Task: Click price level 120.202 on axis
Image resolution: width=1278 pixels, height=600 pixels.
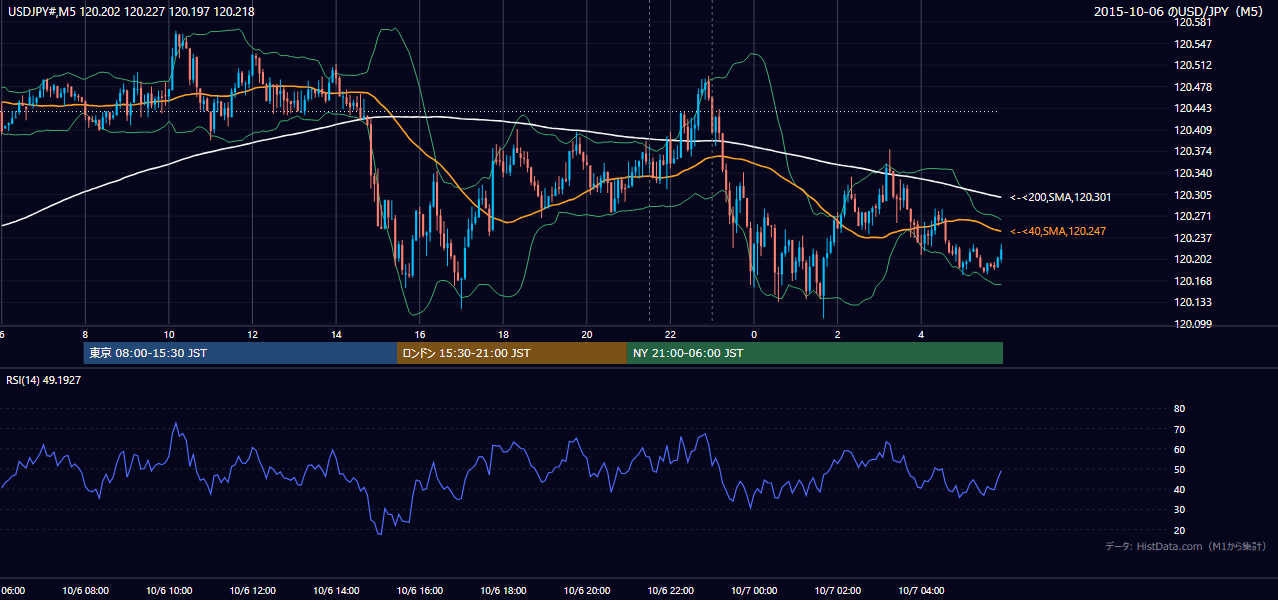Action: tap(1194, 259)
